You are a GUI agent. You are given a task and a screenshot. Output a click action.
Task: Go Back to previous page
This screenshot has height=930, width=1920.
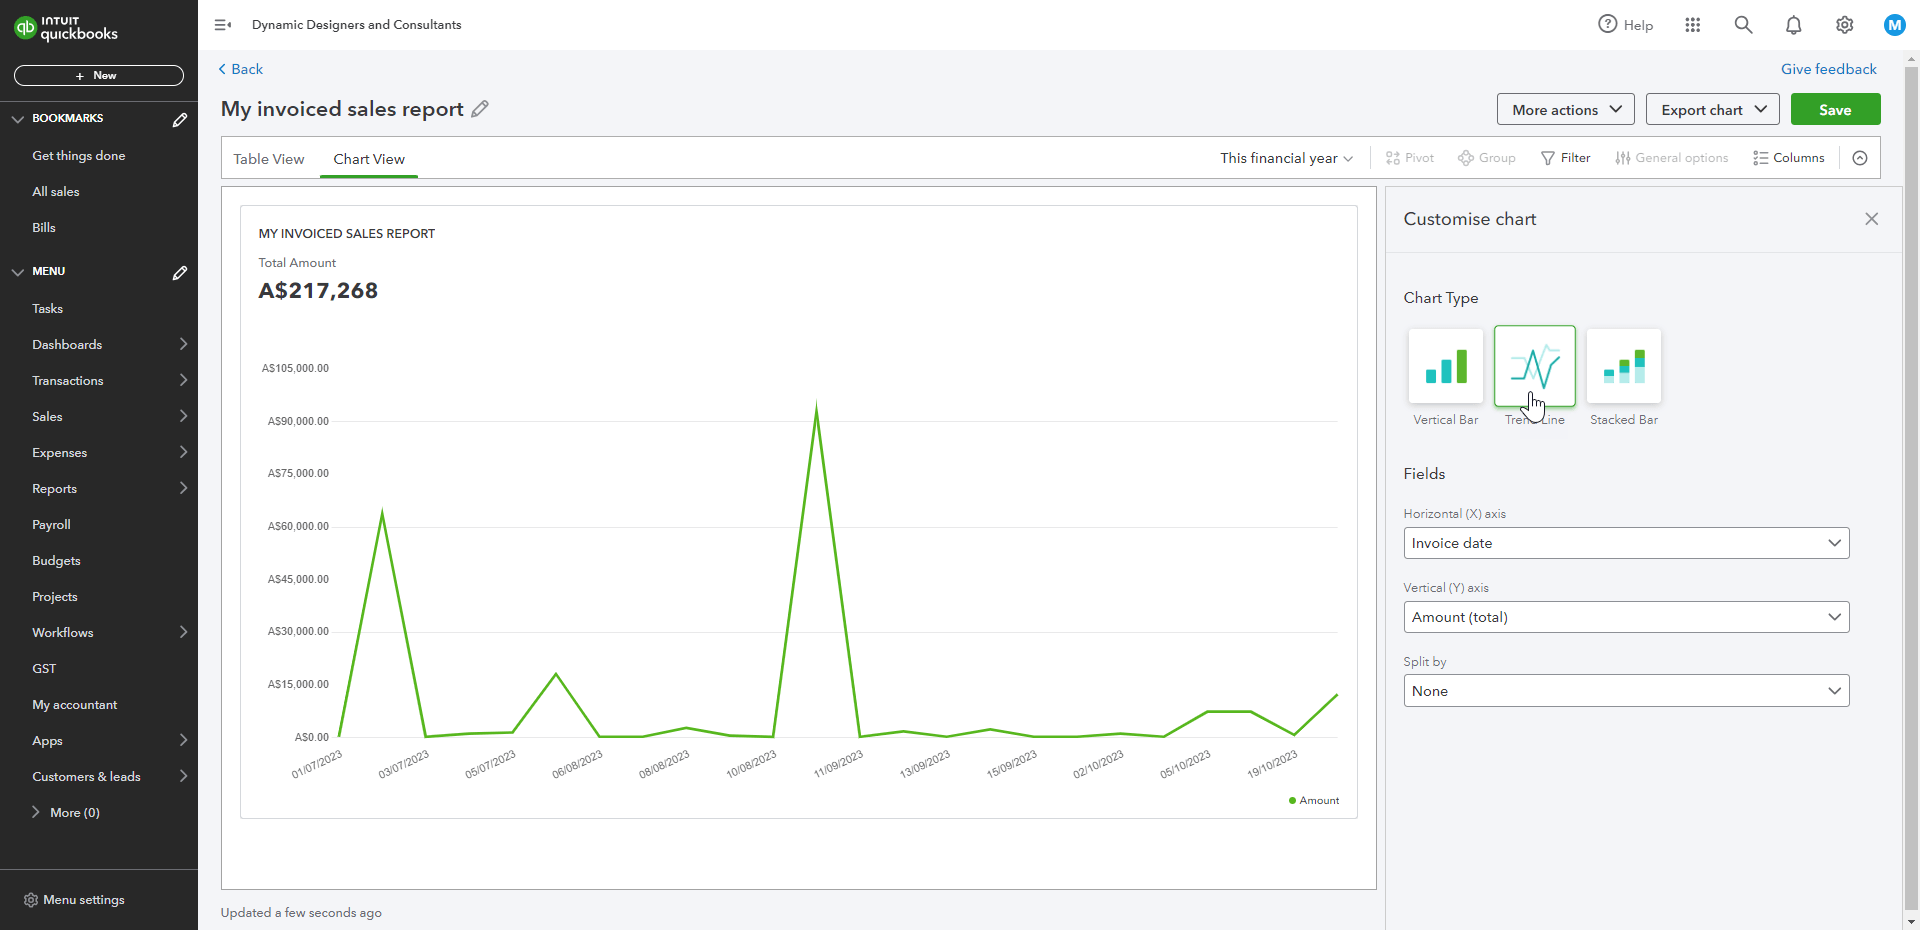tap(241, 69)
